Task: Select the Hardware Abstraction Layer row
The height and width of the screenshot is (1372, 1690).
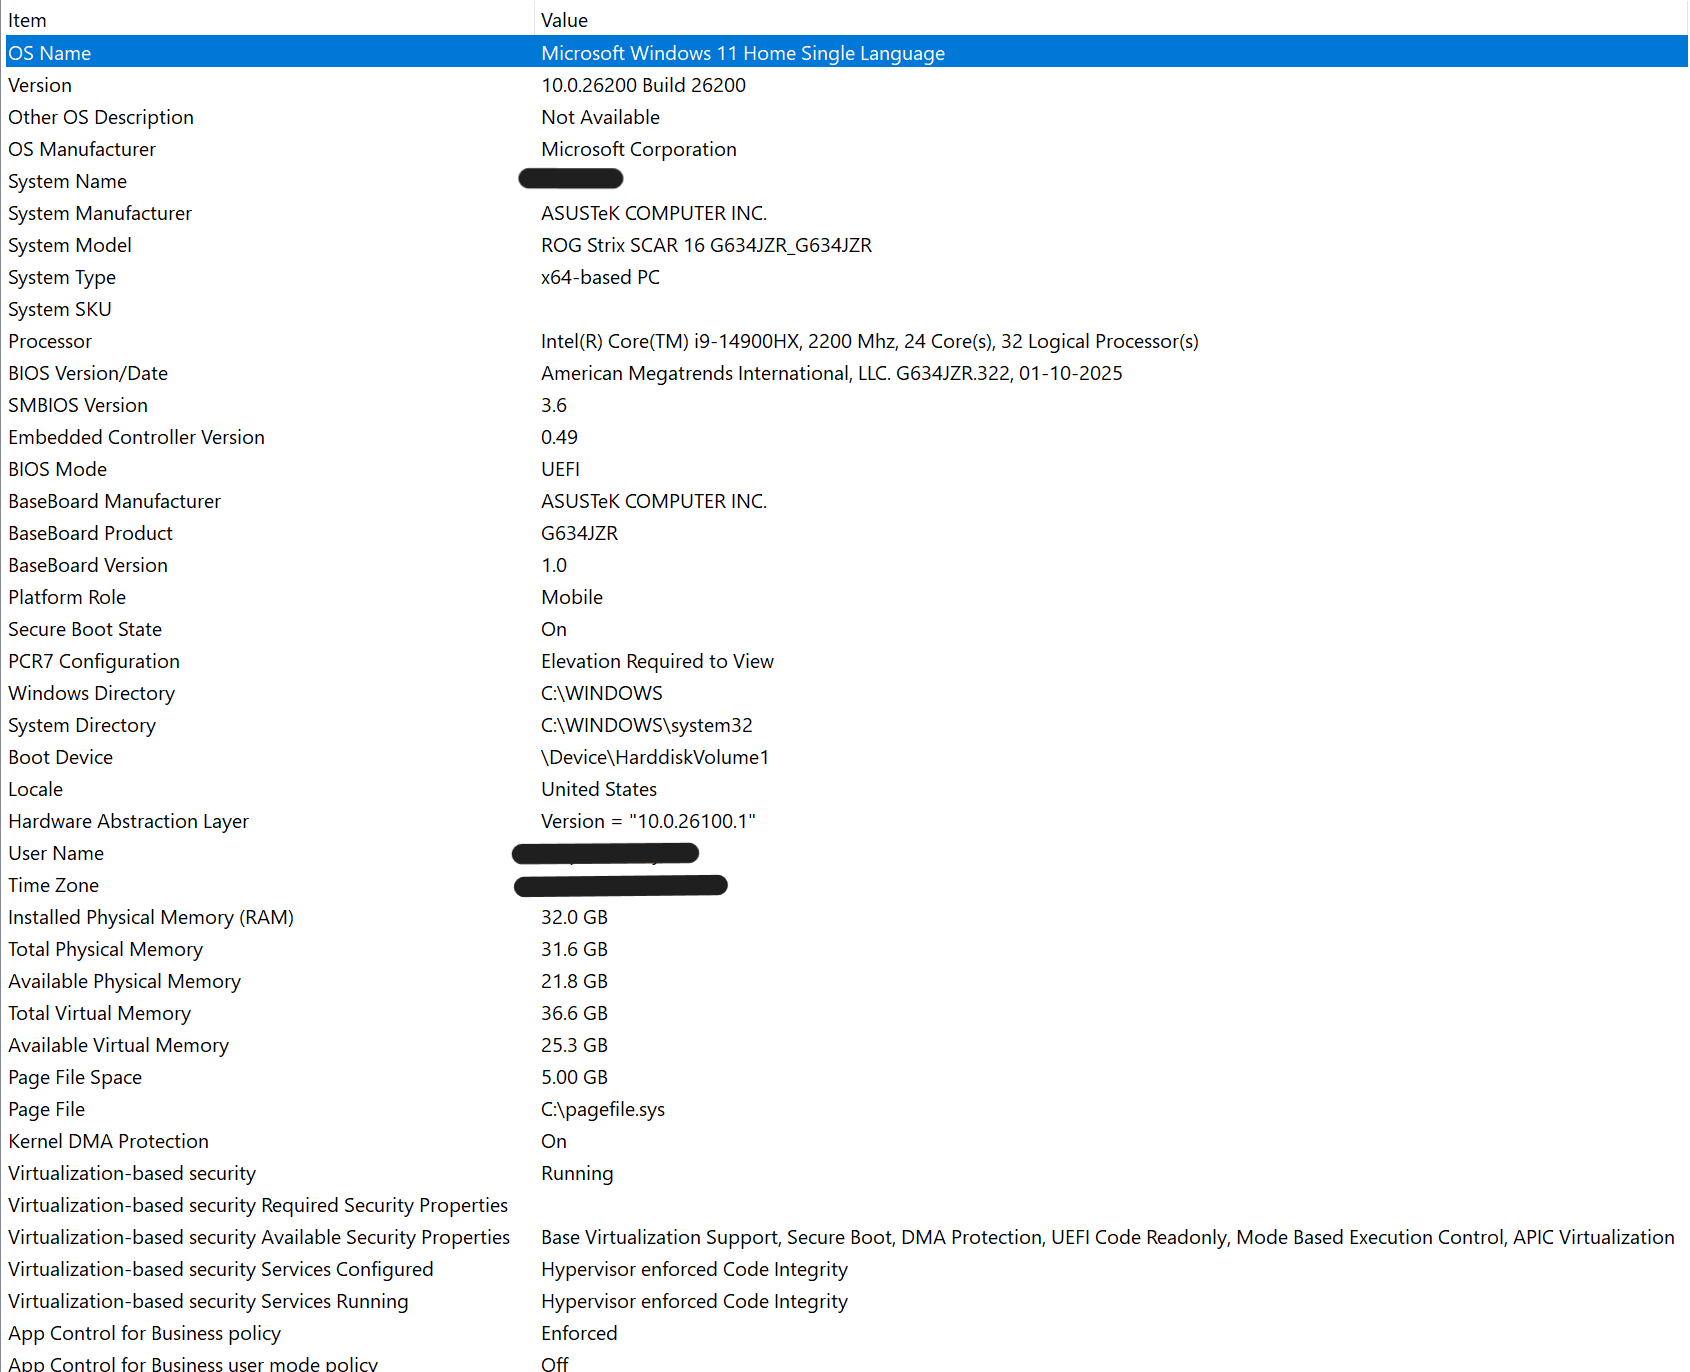Action: point(847,820)
